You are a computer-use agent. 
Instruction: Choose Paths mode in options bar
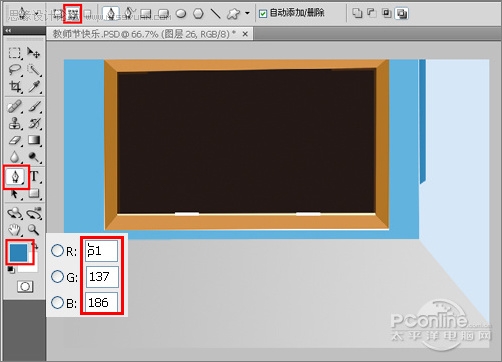tap(73, 14)
